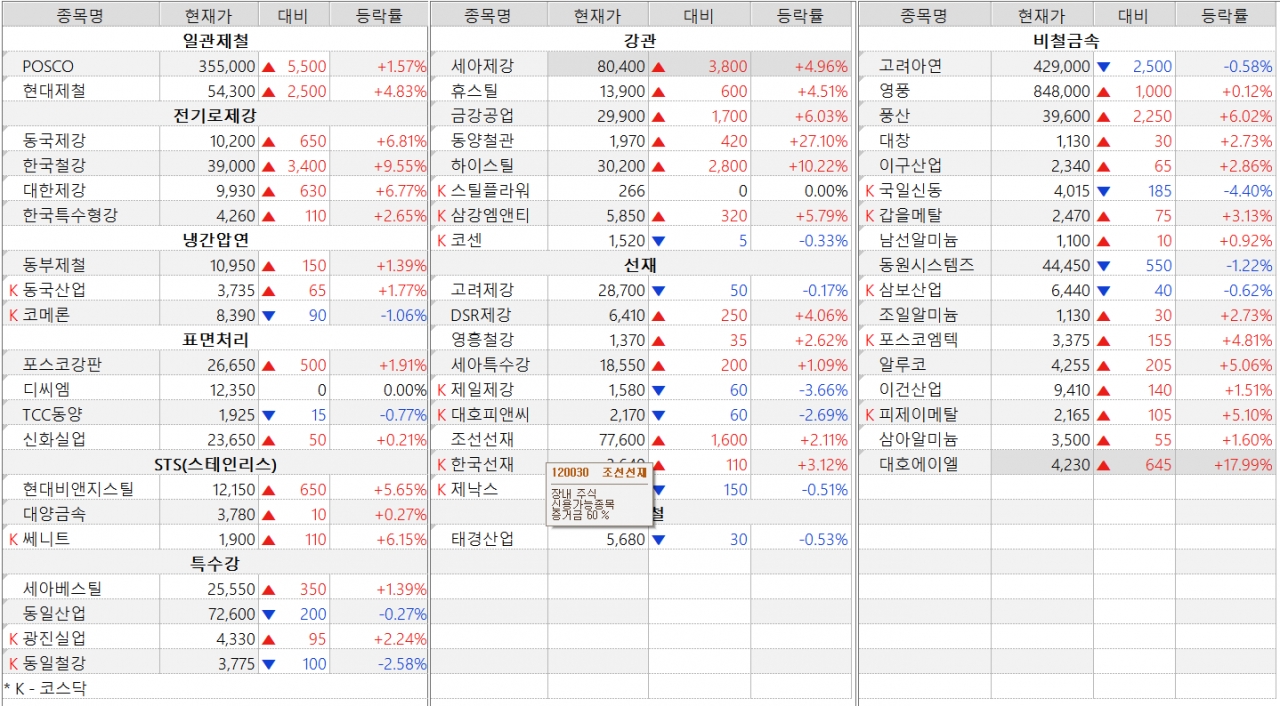This screenshot has width=1280, height=706.
Task: Choose the 하이스틸 stock name
Action: point(483,166)
